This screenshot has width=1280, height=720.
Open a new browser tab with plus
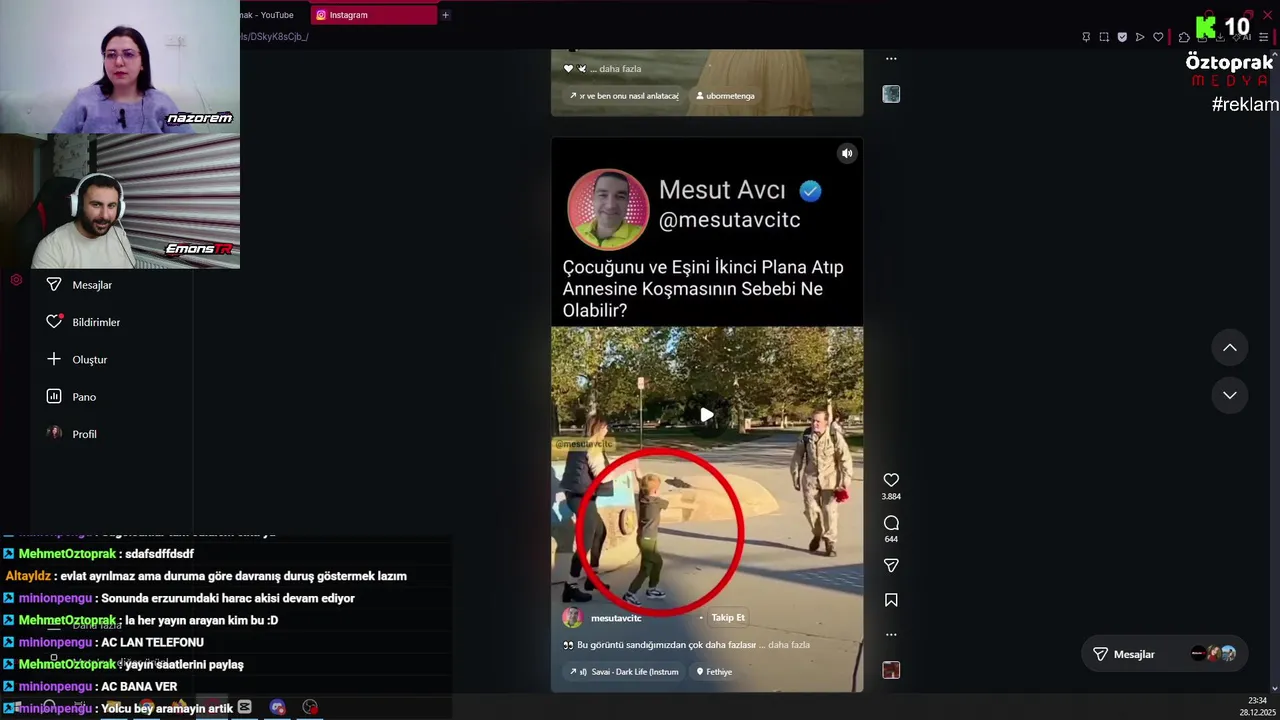445,15
